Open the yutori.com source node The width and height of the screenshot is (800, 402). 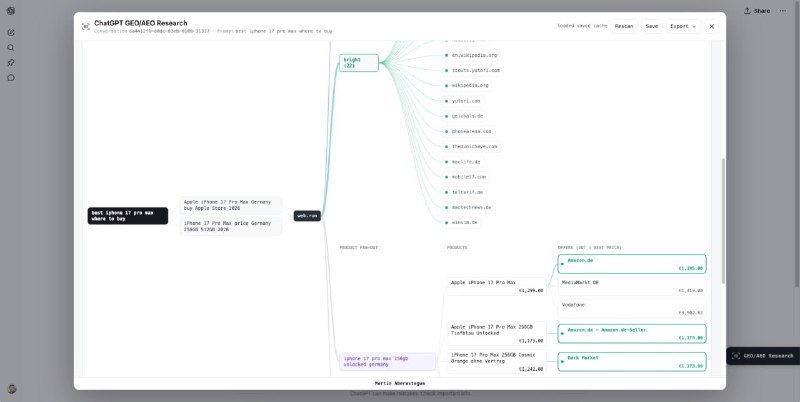coord(463,101)
